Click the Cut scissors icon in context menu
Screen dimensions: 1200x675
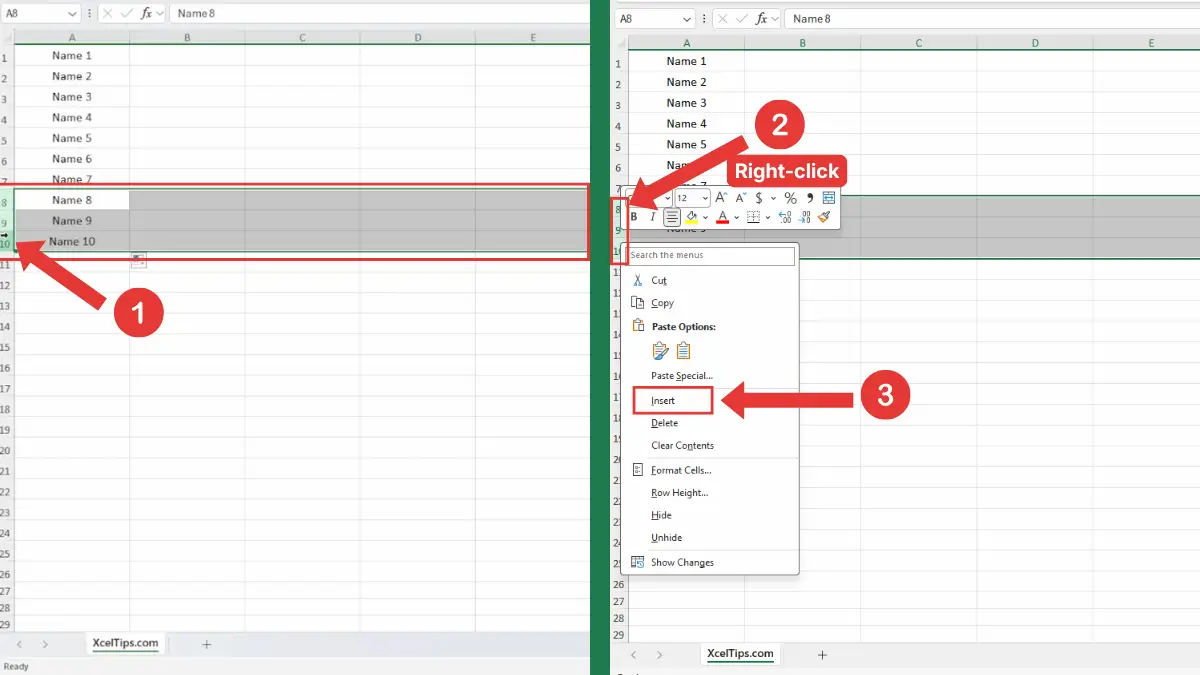point(637,281)
